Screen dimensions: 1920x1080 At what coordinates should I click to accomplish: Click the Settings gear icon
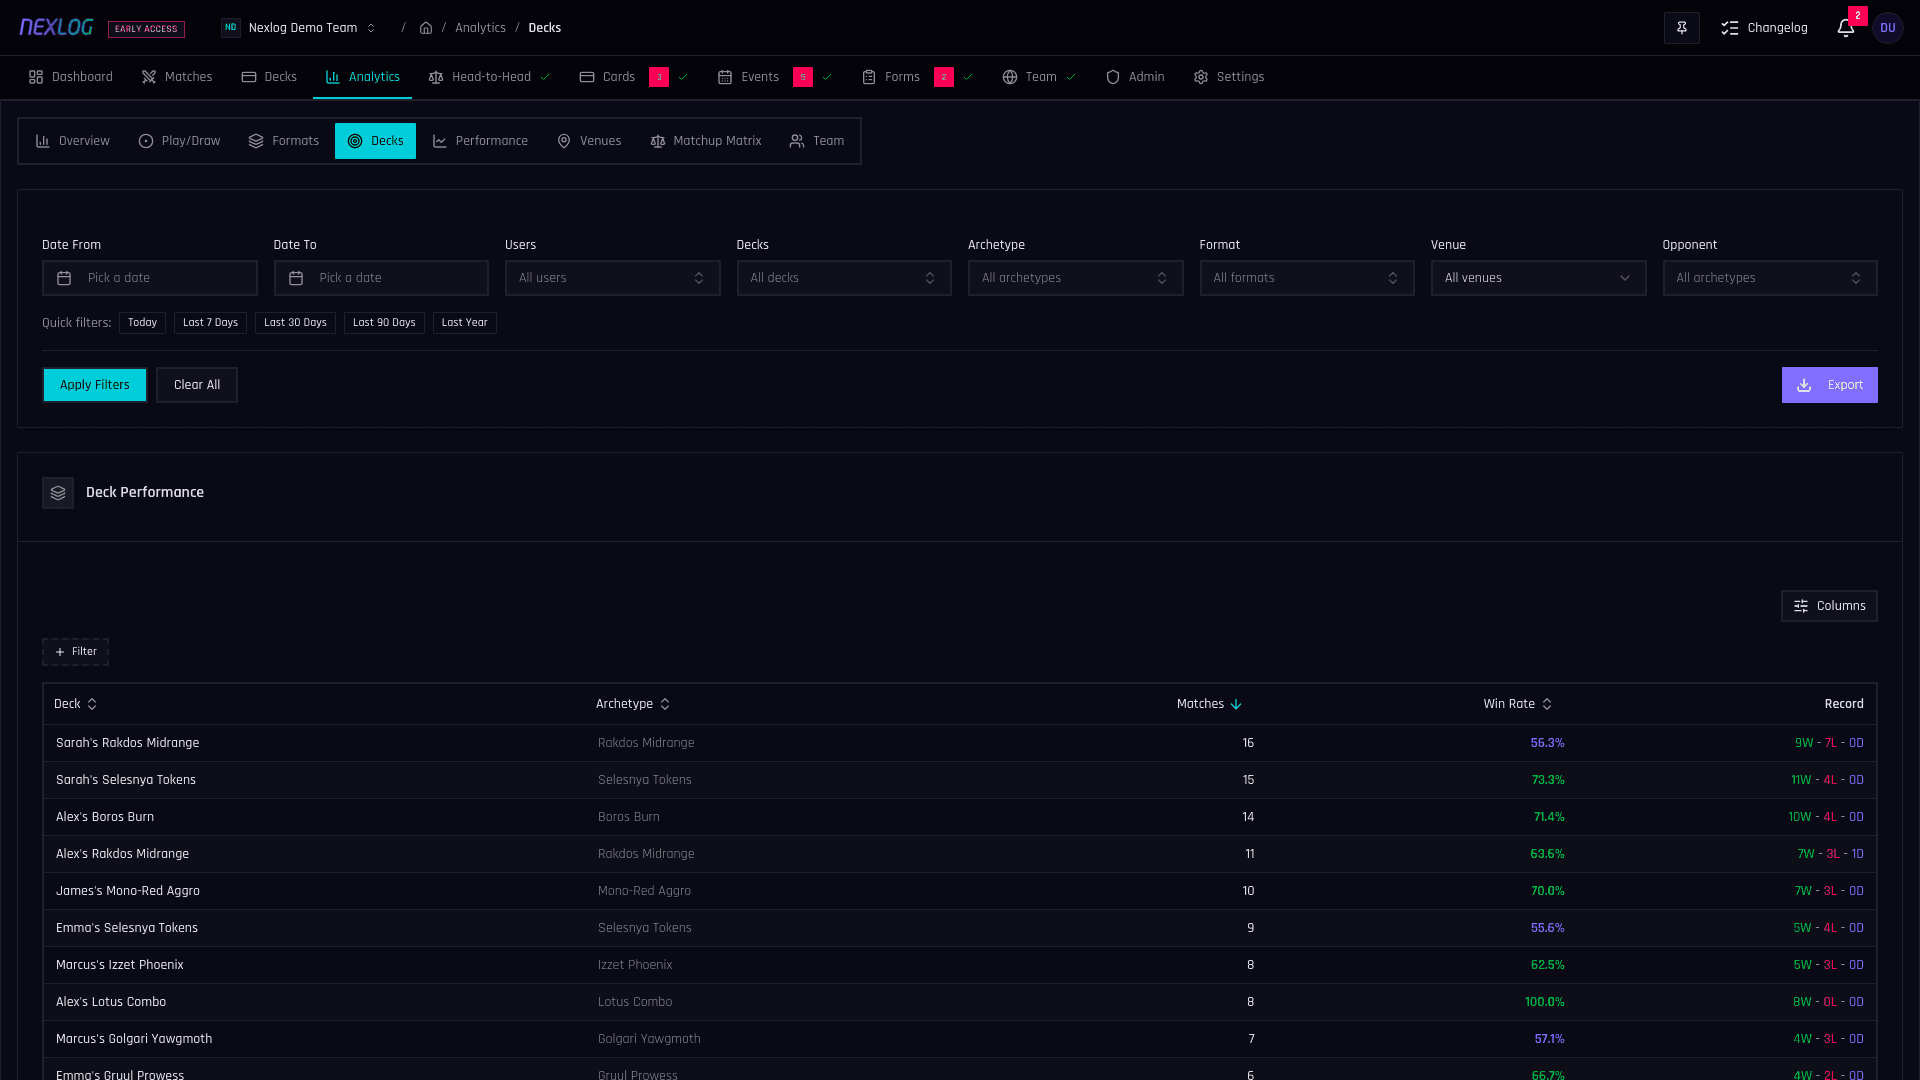(x=1201, y=77)
